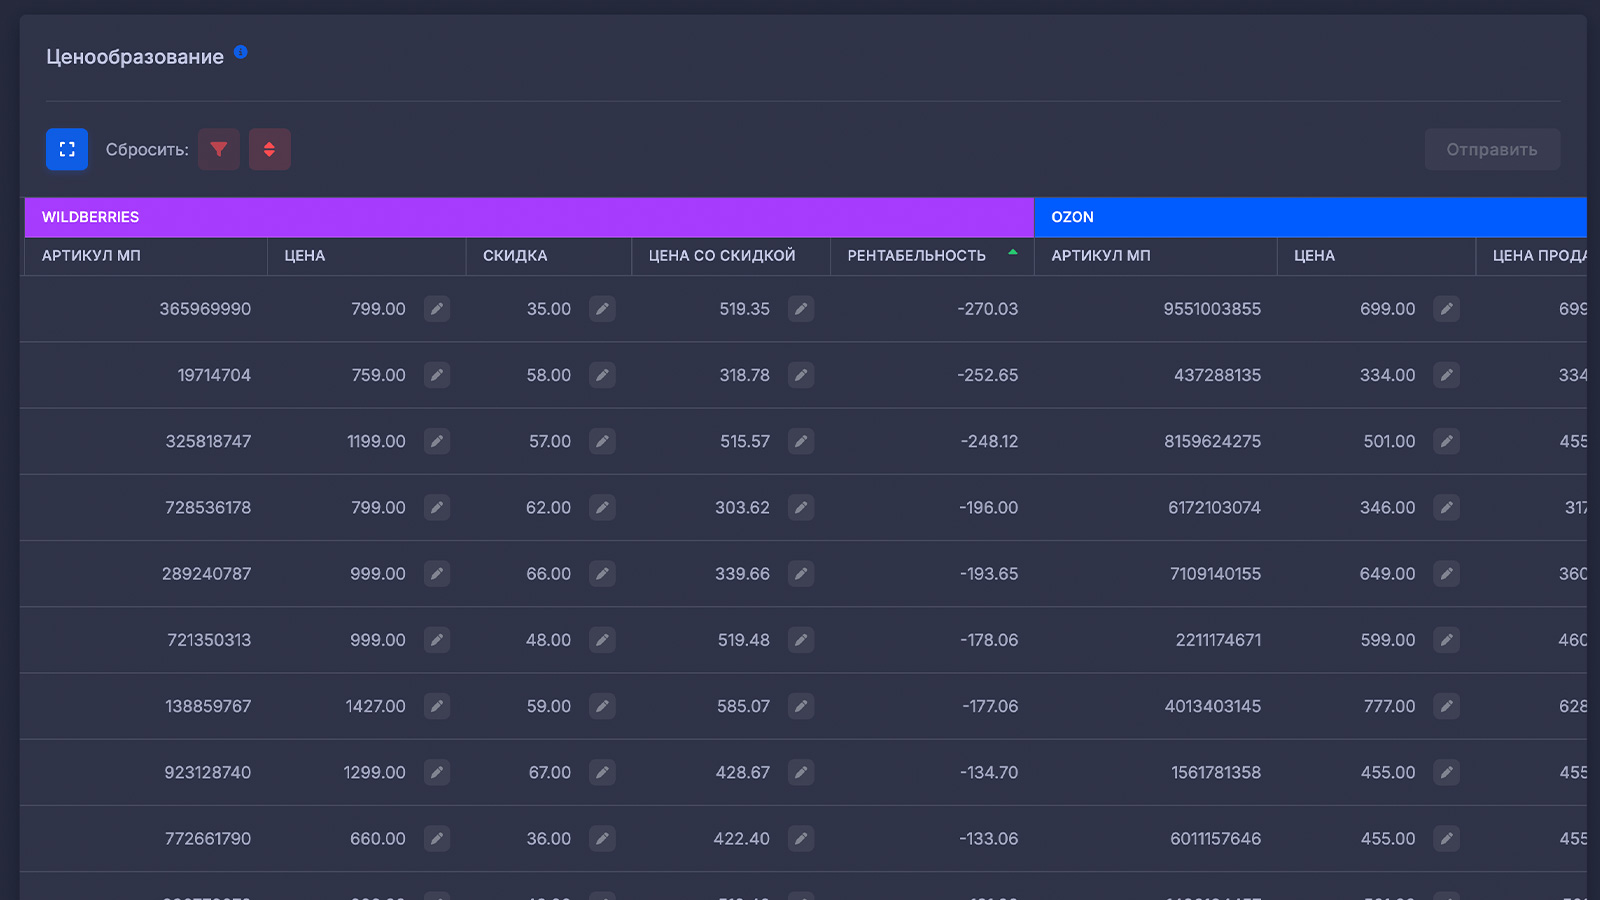Edit discount 36.00 for article 772661790
The height and width of the screenshot is (900, 1600).
click(x=602, y=839)
